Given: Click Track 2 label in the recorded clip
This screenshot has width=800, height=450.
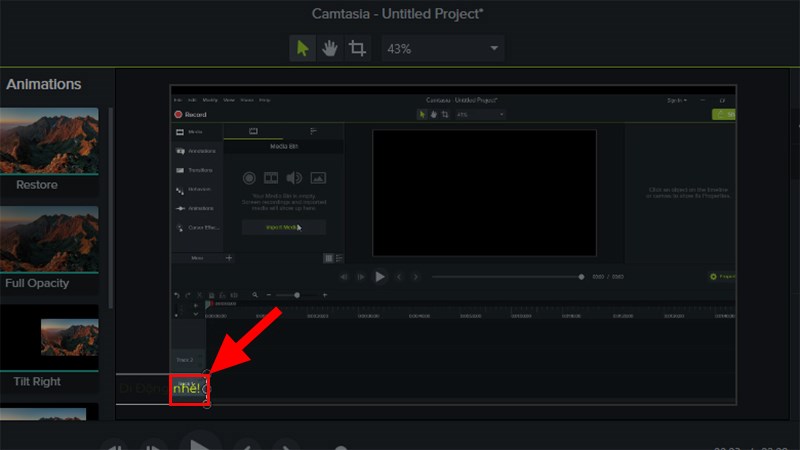Looking at the screenshot, I should pos(185,360).
